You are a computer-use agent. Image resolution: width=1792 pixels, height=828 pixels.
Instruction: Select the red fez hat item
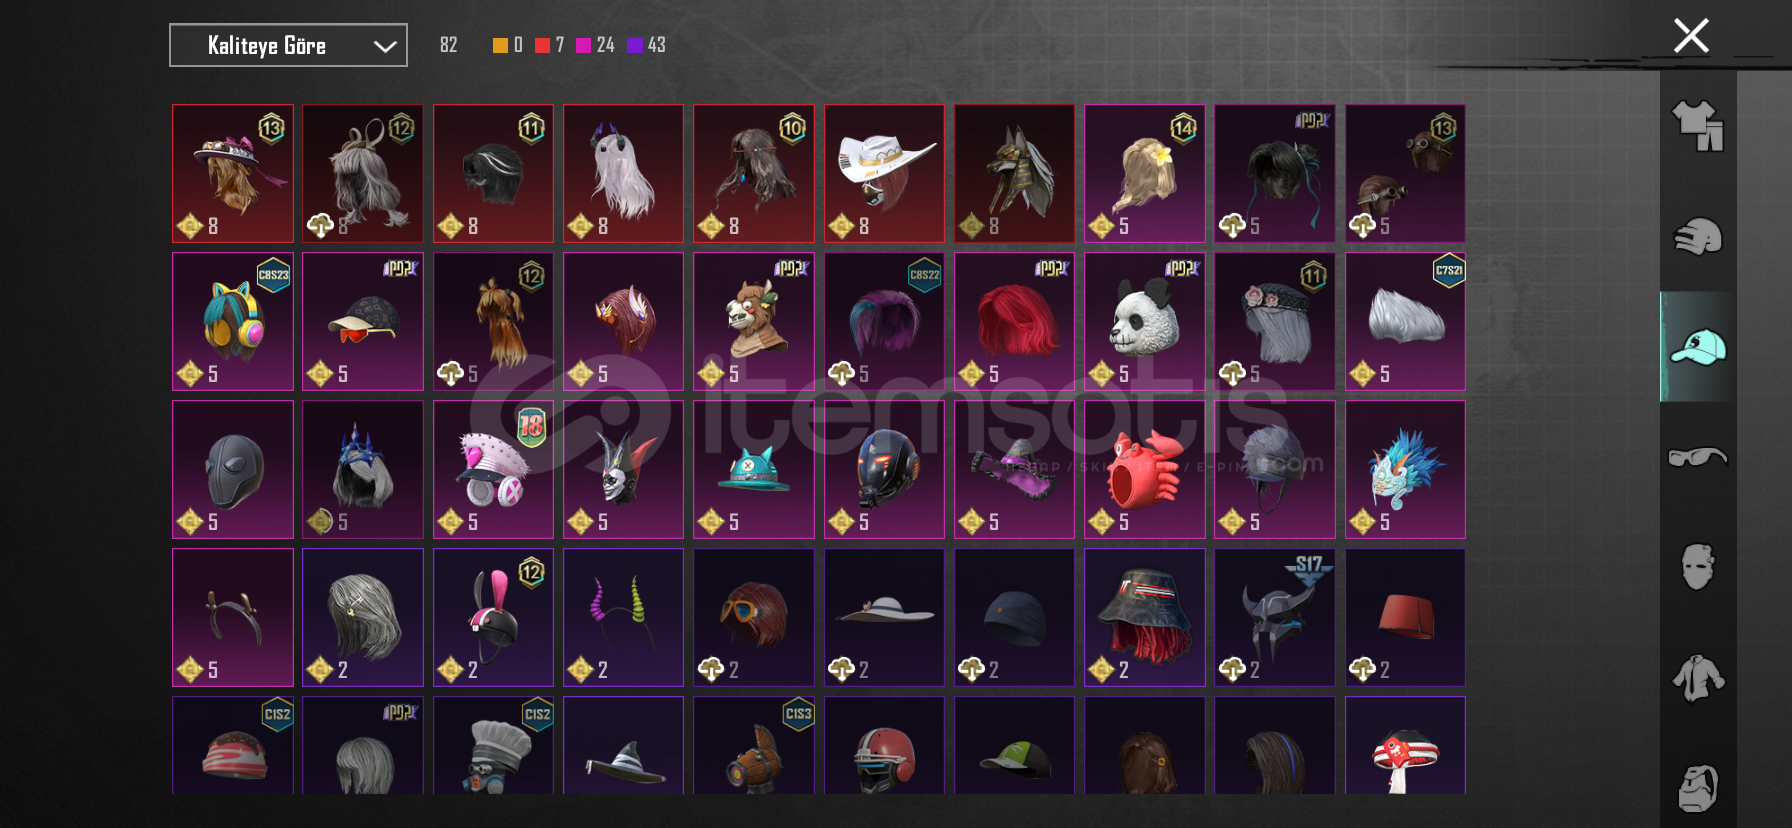click(x=1405, y=617)
